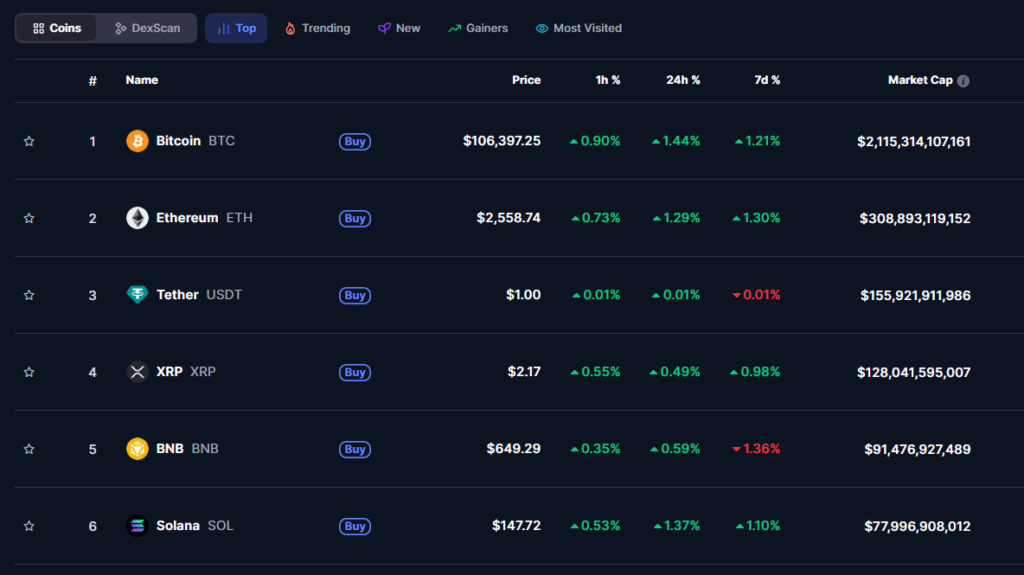The image size is (1024, 575).
Task: Open the BNB coin page link
Action: coord(187,448)
